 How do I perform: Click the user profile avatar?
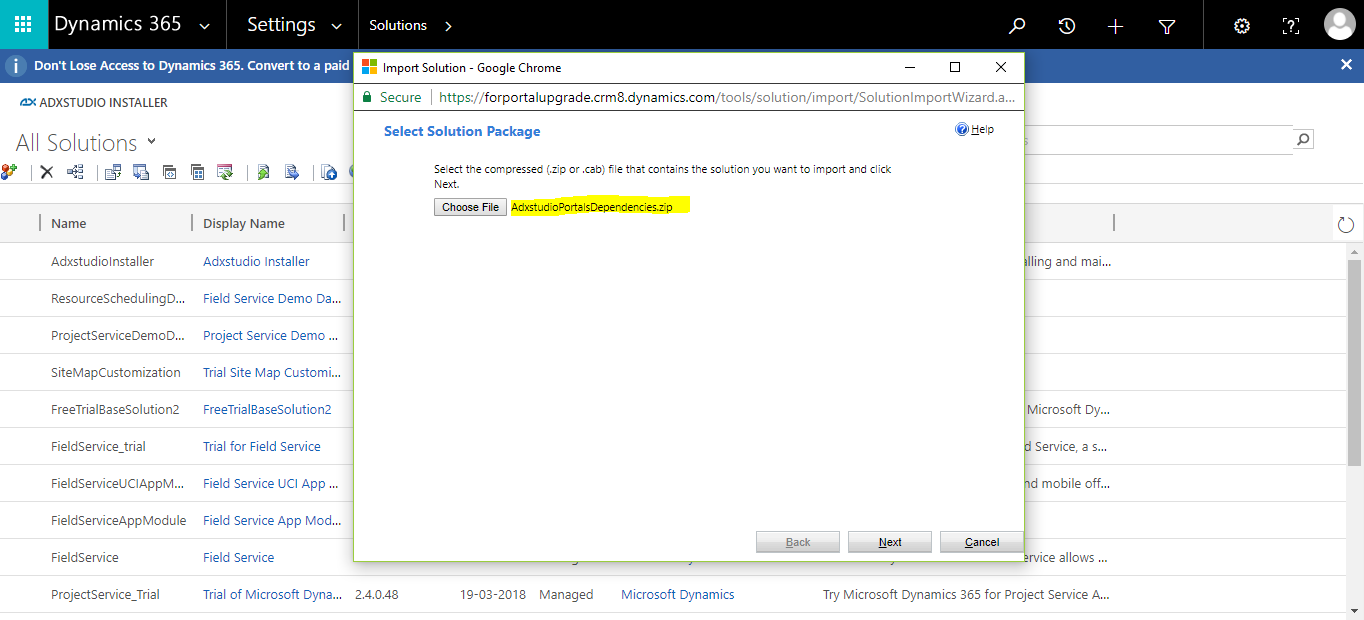[x=1339, y=25]
